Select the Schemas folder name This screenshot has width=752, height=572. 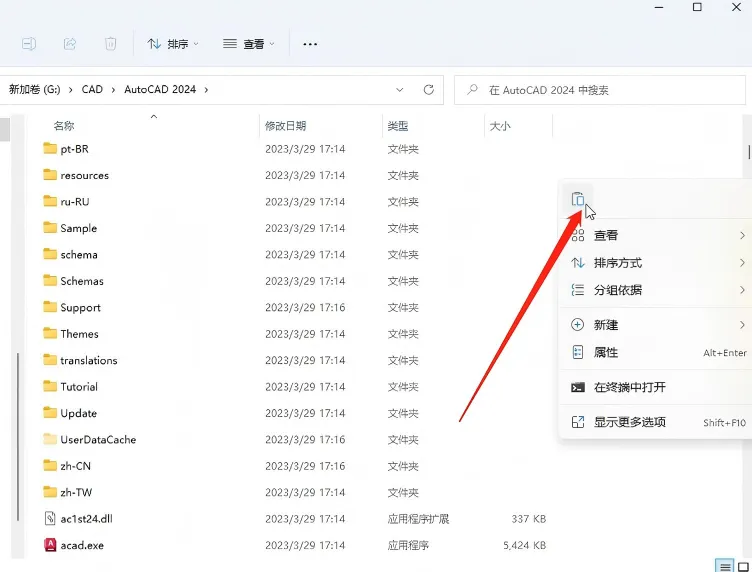(x=82, y=281)
